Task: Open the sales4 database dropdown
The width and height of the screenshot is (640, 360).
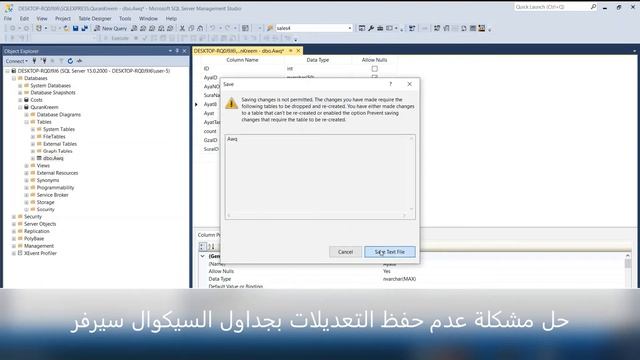Action: (x=350, y=28)
